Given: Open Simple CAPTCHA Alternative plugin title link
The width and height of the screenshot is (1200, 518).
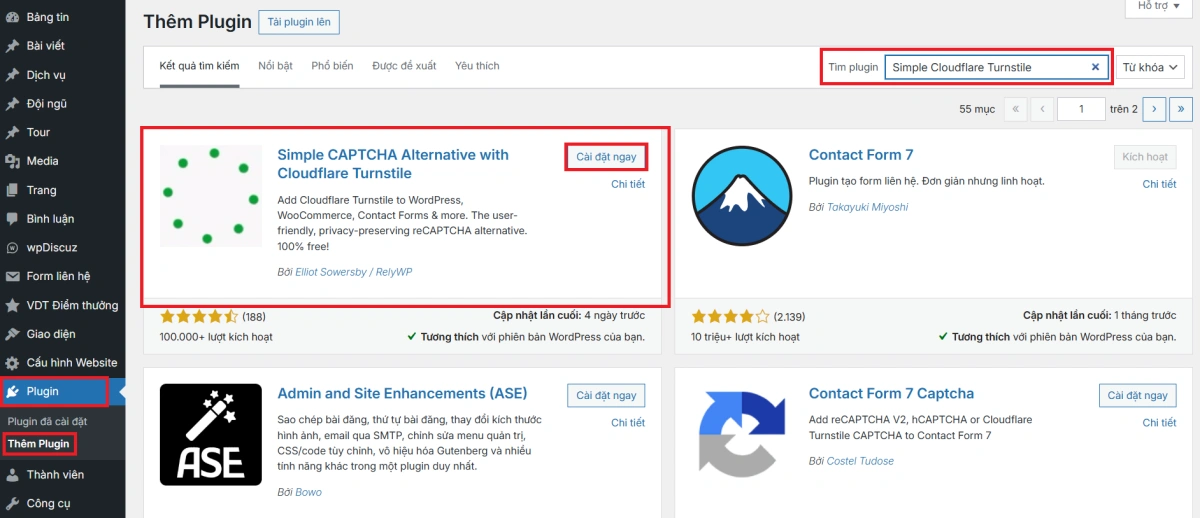Looking at the screenshot, I should [393, 164].
